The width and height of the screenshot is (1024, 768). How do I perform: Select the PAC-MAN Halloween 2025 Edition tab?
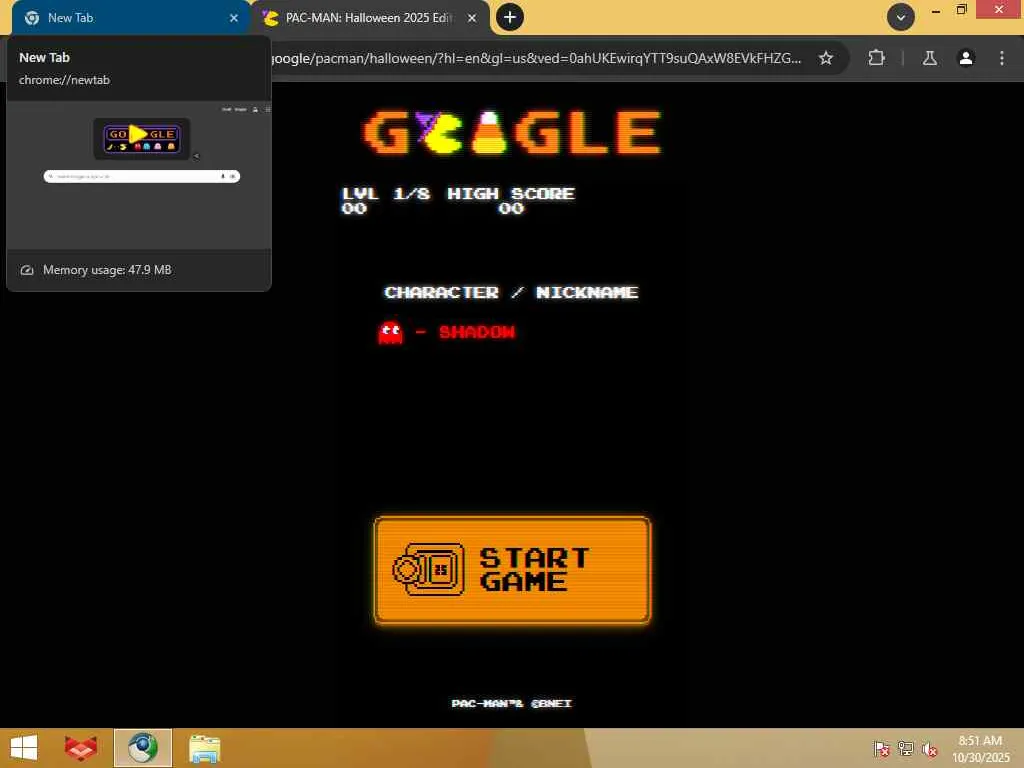[x=369, y=18]
